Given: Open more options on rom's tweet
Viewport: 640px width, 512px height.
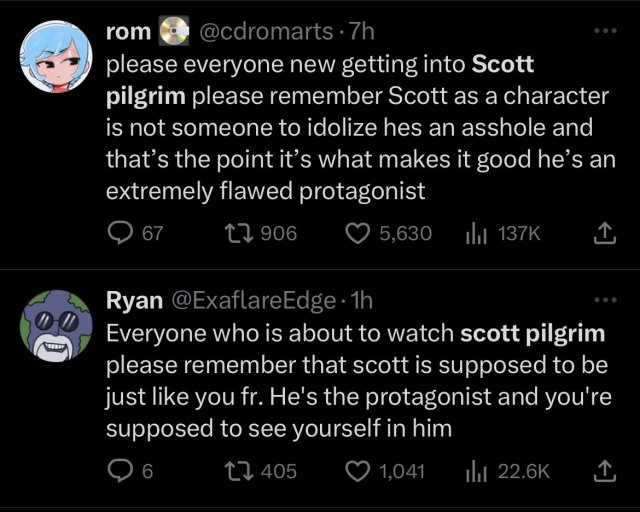Looking at the screenshot, I should tap(605, 33).
